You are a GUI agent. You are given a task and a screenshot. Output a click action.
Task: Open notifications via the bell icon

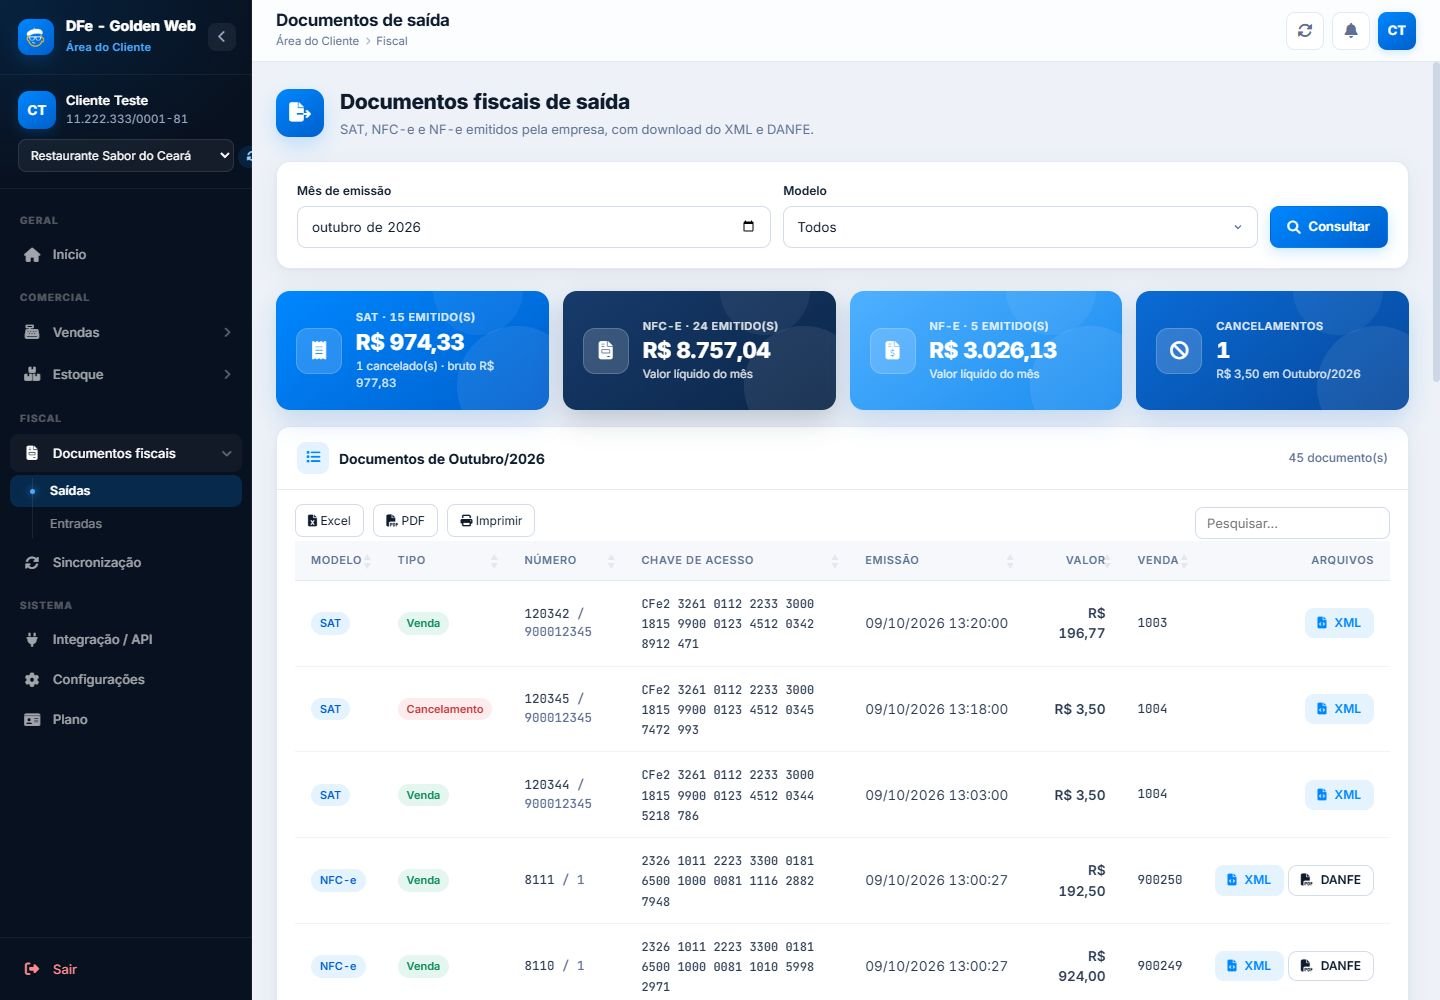click(x=1351, y=31)
